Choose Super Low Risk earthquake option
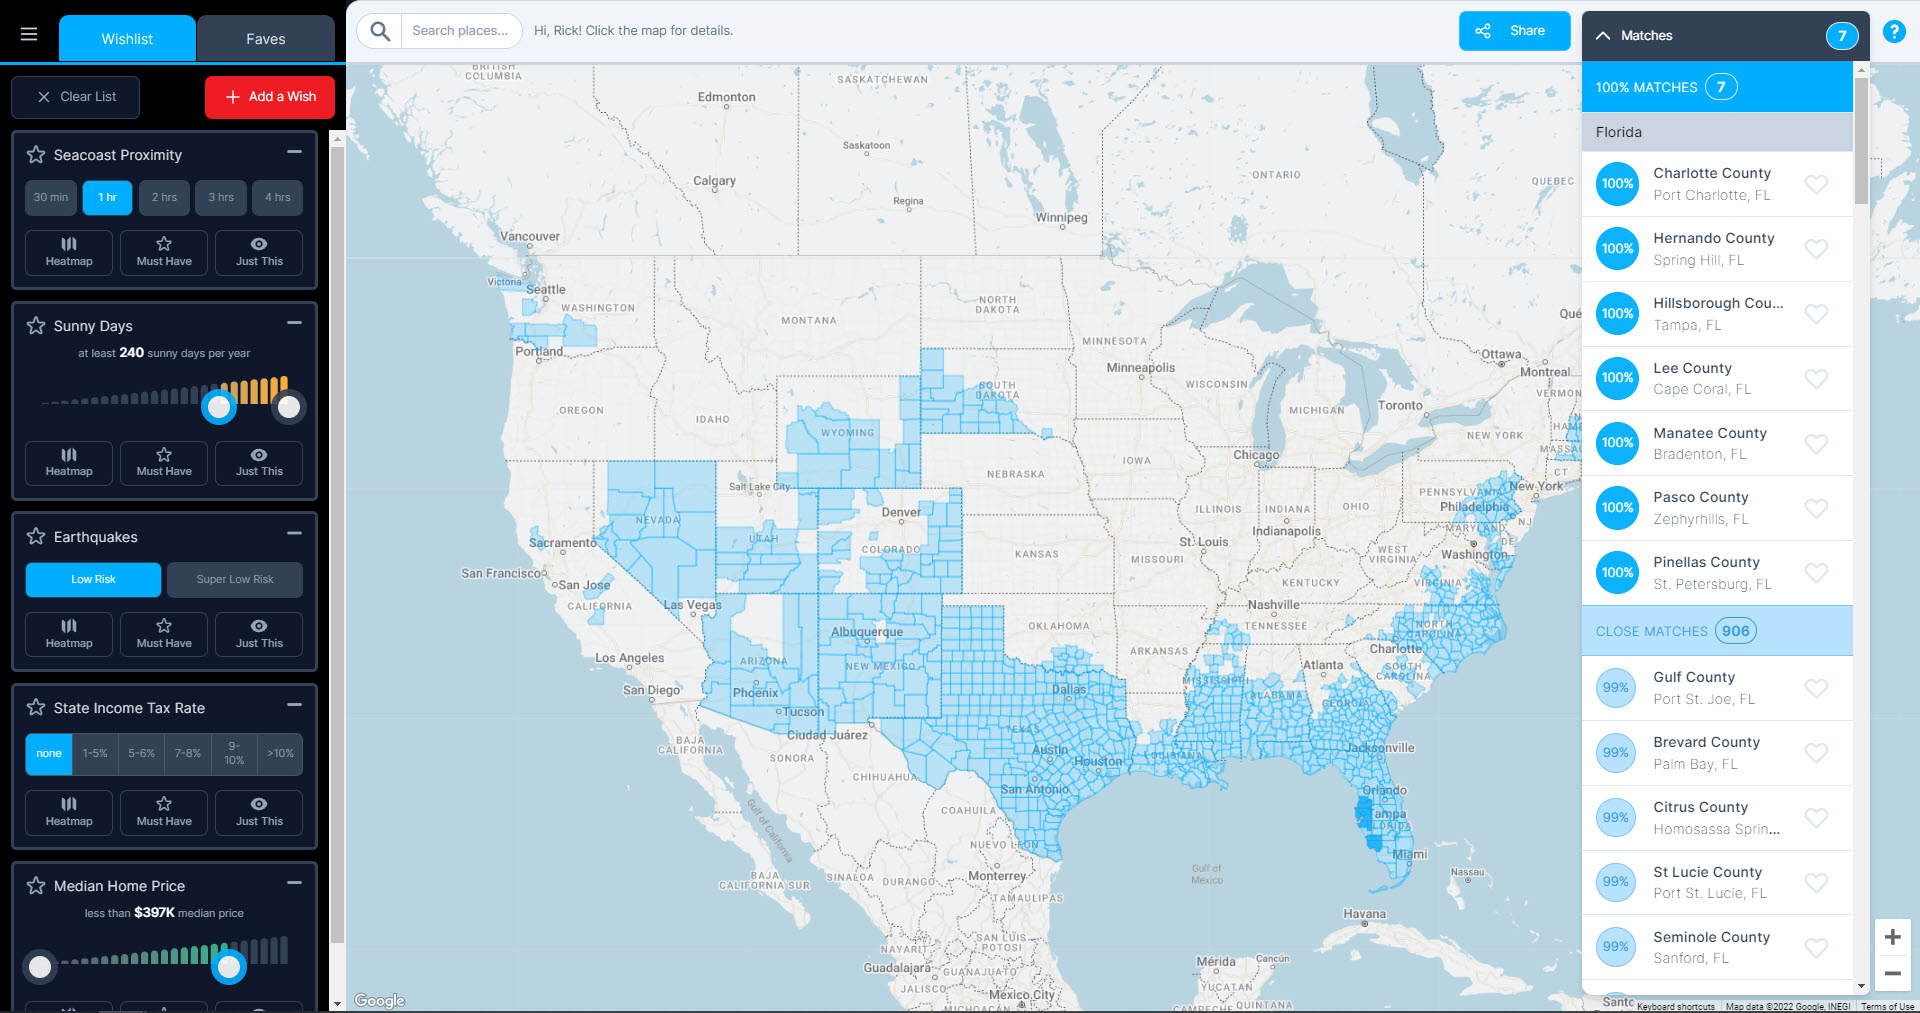 coord(235,580)
